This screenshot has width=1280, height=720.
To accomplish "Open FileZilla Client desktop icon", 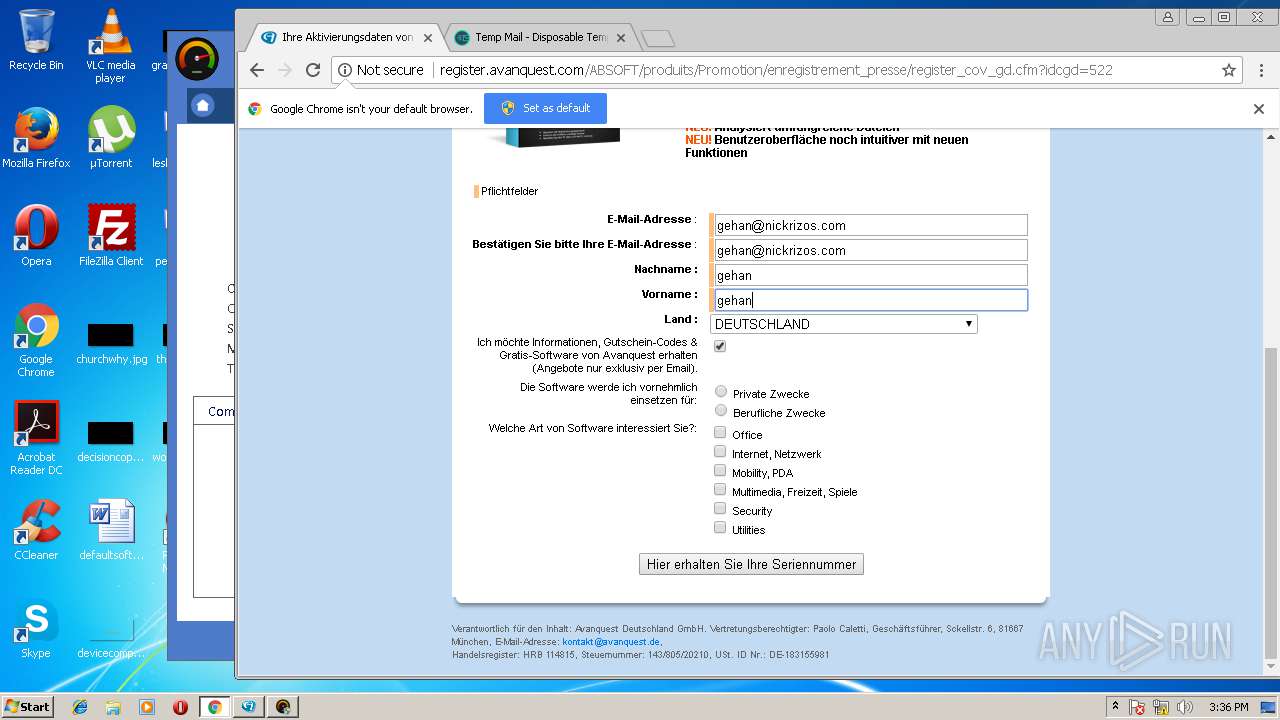I will pyautogui.click(x=111, y=236).
